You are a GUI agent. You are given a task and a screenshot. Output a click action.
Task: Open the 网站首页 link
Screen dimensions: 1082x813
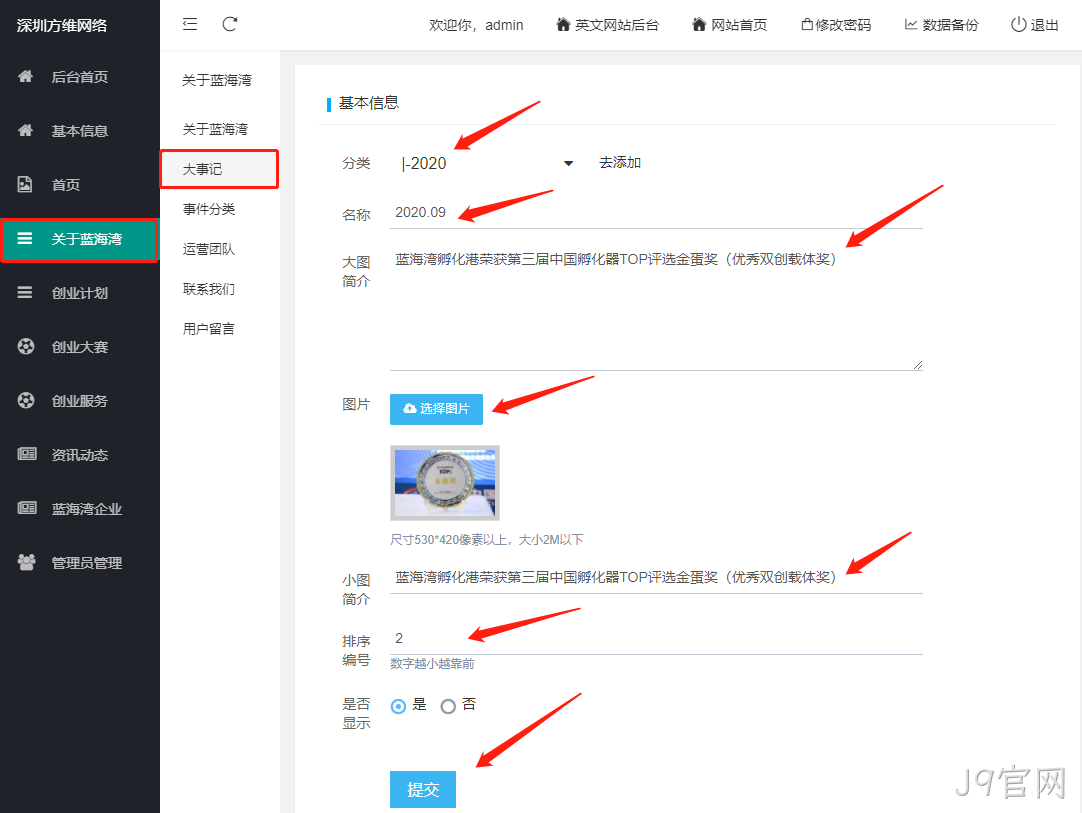(729, 25)
